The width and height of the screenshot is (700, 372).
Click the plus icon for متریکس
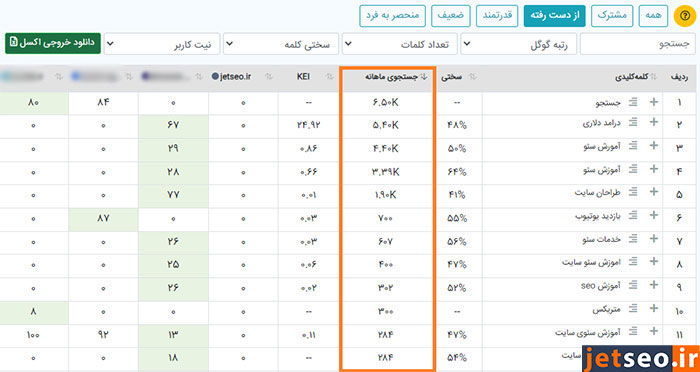[654, 308]
